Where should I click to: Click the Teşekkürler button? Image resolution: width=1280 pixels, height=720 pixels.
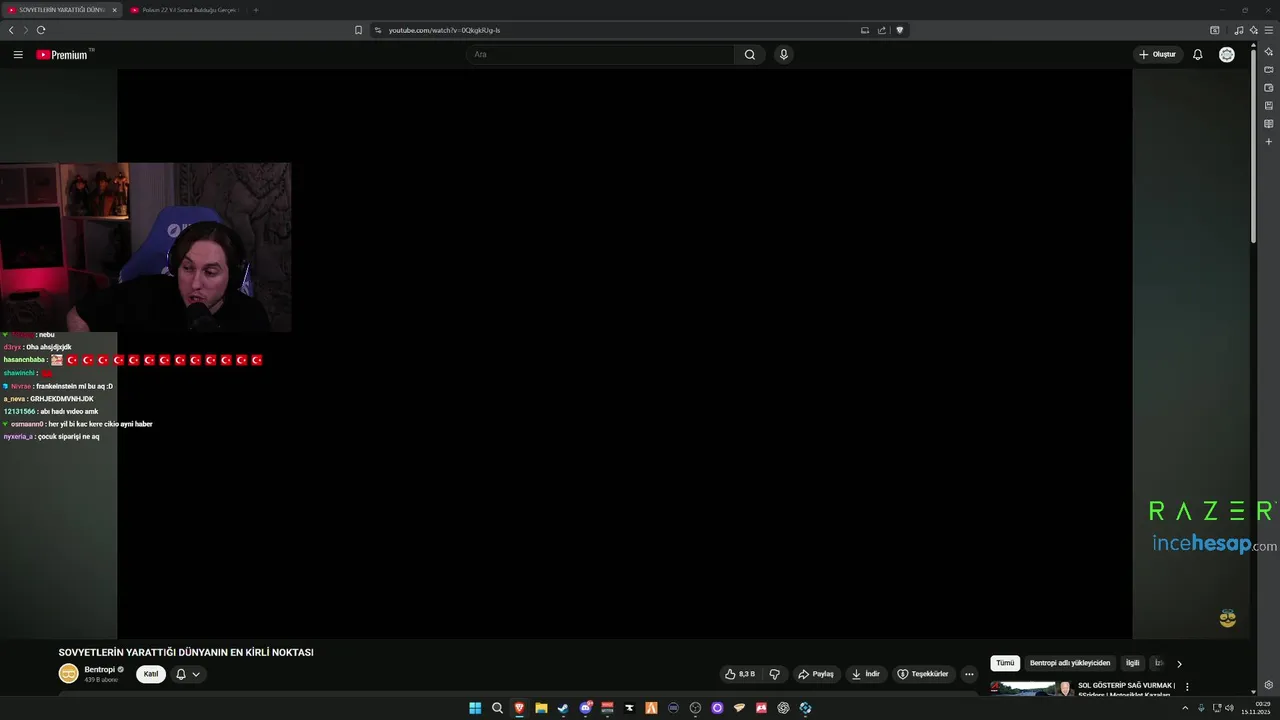click(x=922, y=674)
